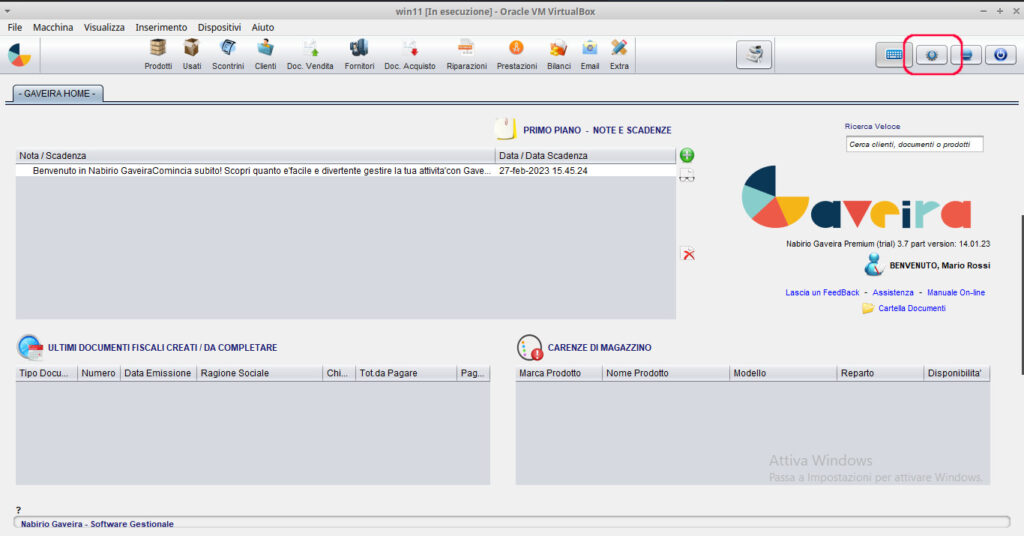Viewport: 1024px width, 536px height.
Task: Open the Bilanci balance icon
Action: [x=558, y=54]
